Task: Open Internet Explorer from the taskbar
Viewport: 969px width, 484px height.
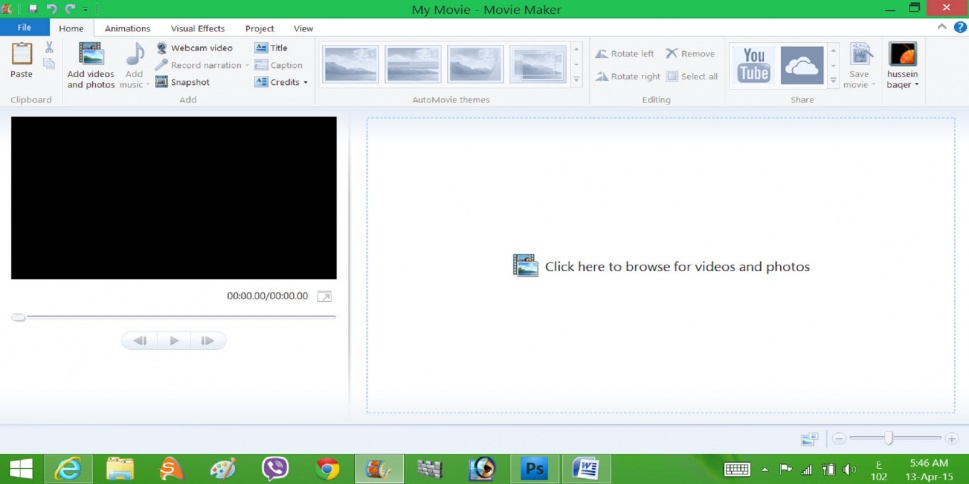Action: 68,469
